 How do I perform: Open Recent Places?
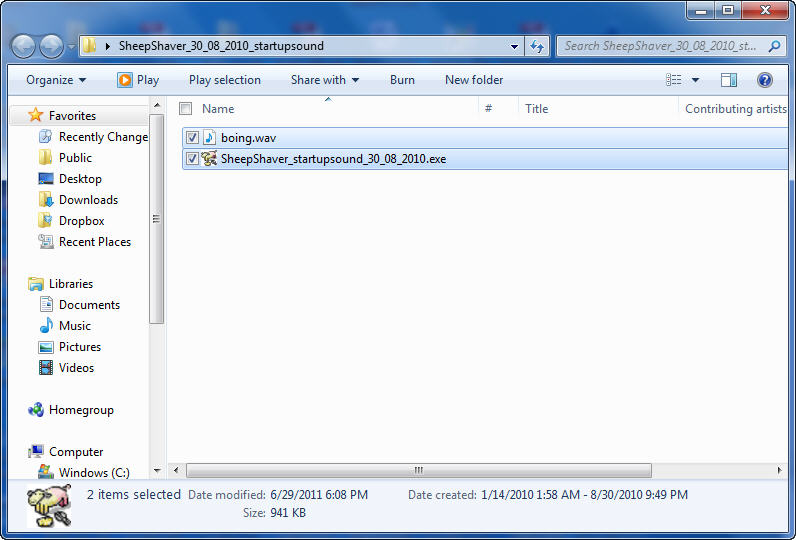[x=95, y=242]
